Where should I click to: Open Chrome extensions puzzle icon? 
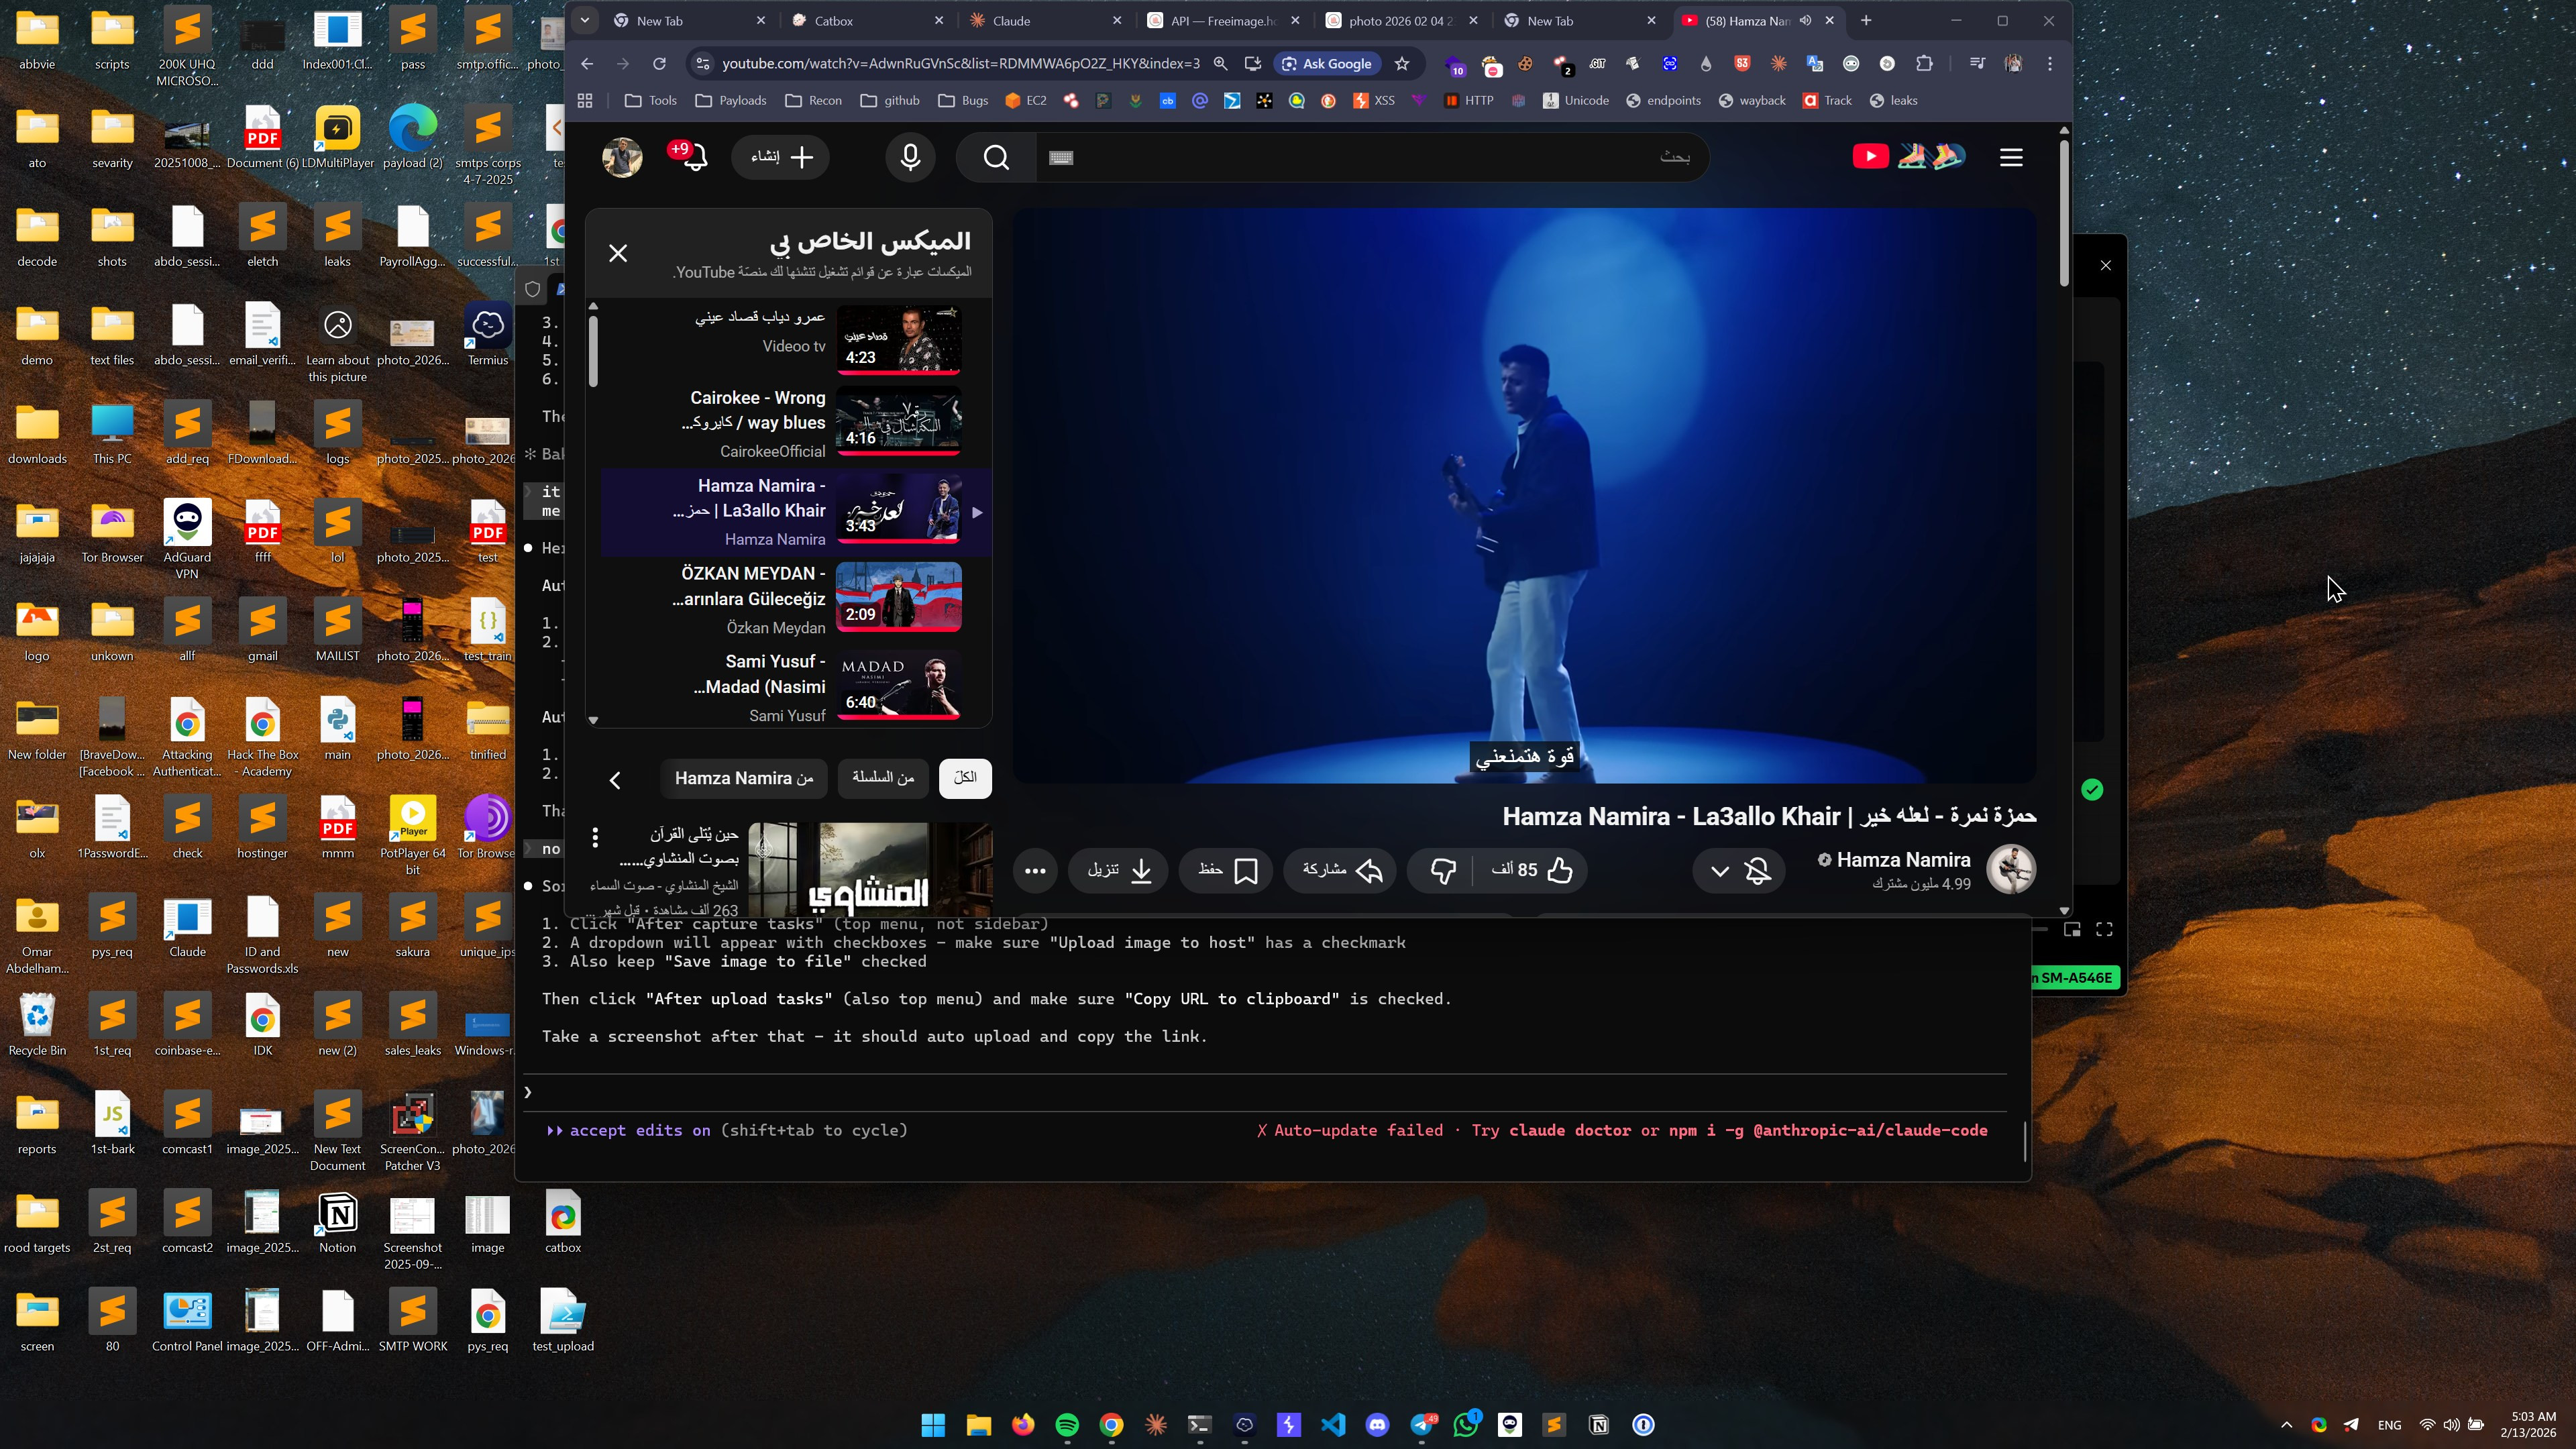(x=1924, y=64)
